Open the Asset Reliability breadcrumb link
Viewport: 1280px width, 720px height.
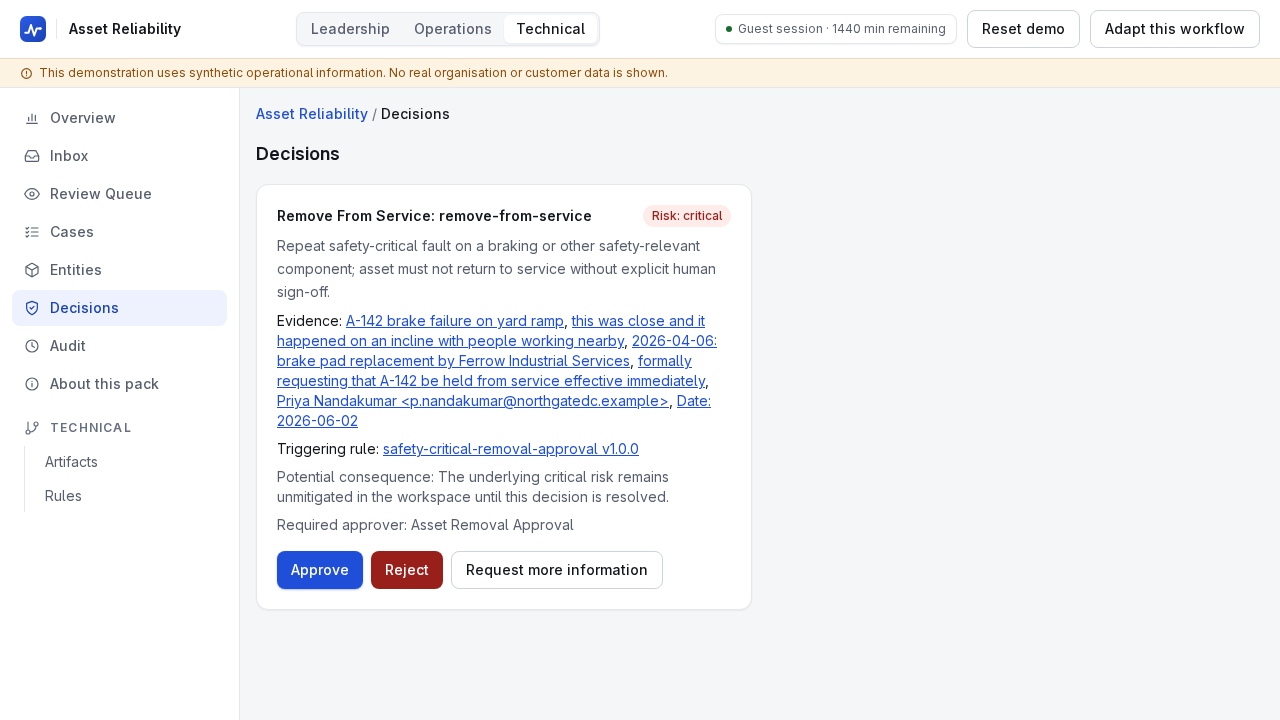(x=312, y=114)
